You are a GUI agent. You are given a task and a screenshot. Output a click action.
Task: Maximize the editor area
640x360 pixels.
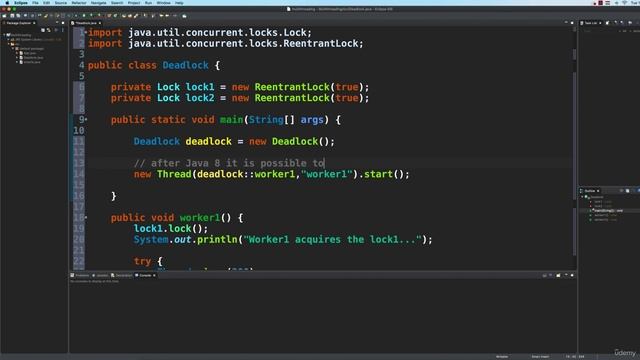coord(572,23)
